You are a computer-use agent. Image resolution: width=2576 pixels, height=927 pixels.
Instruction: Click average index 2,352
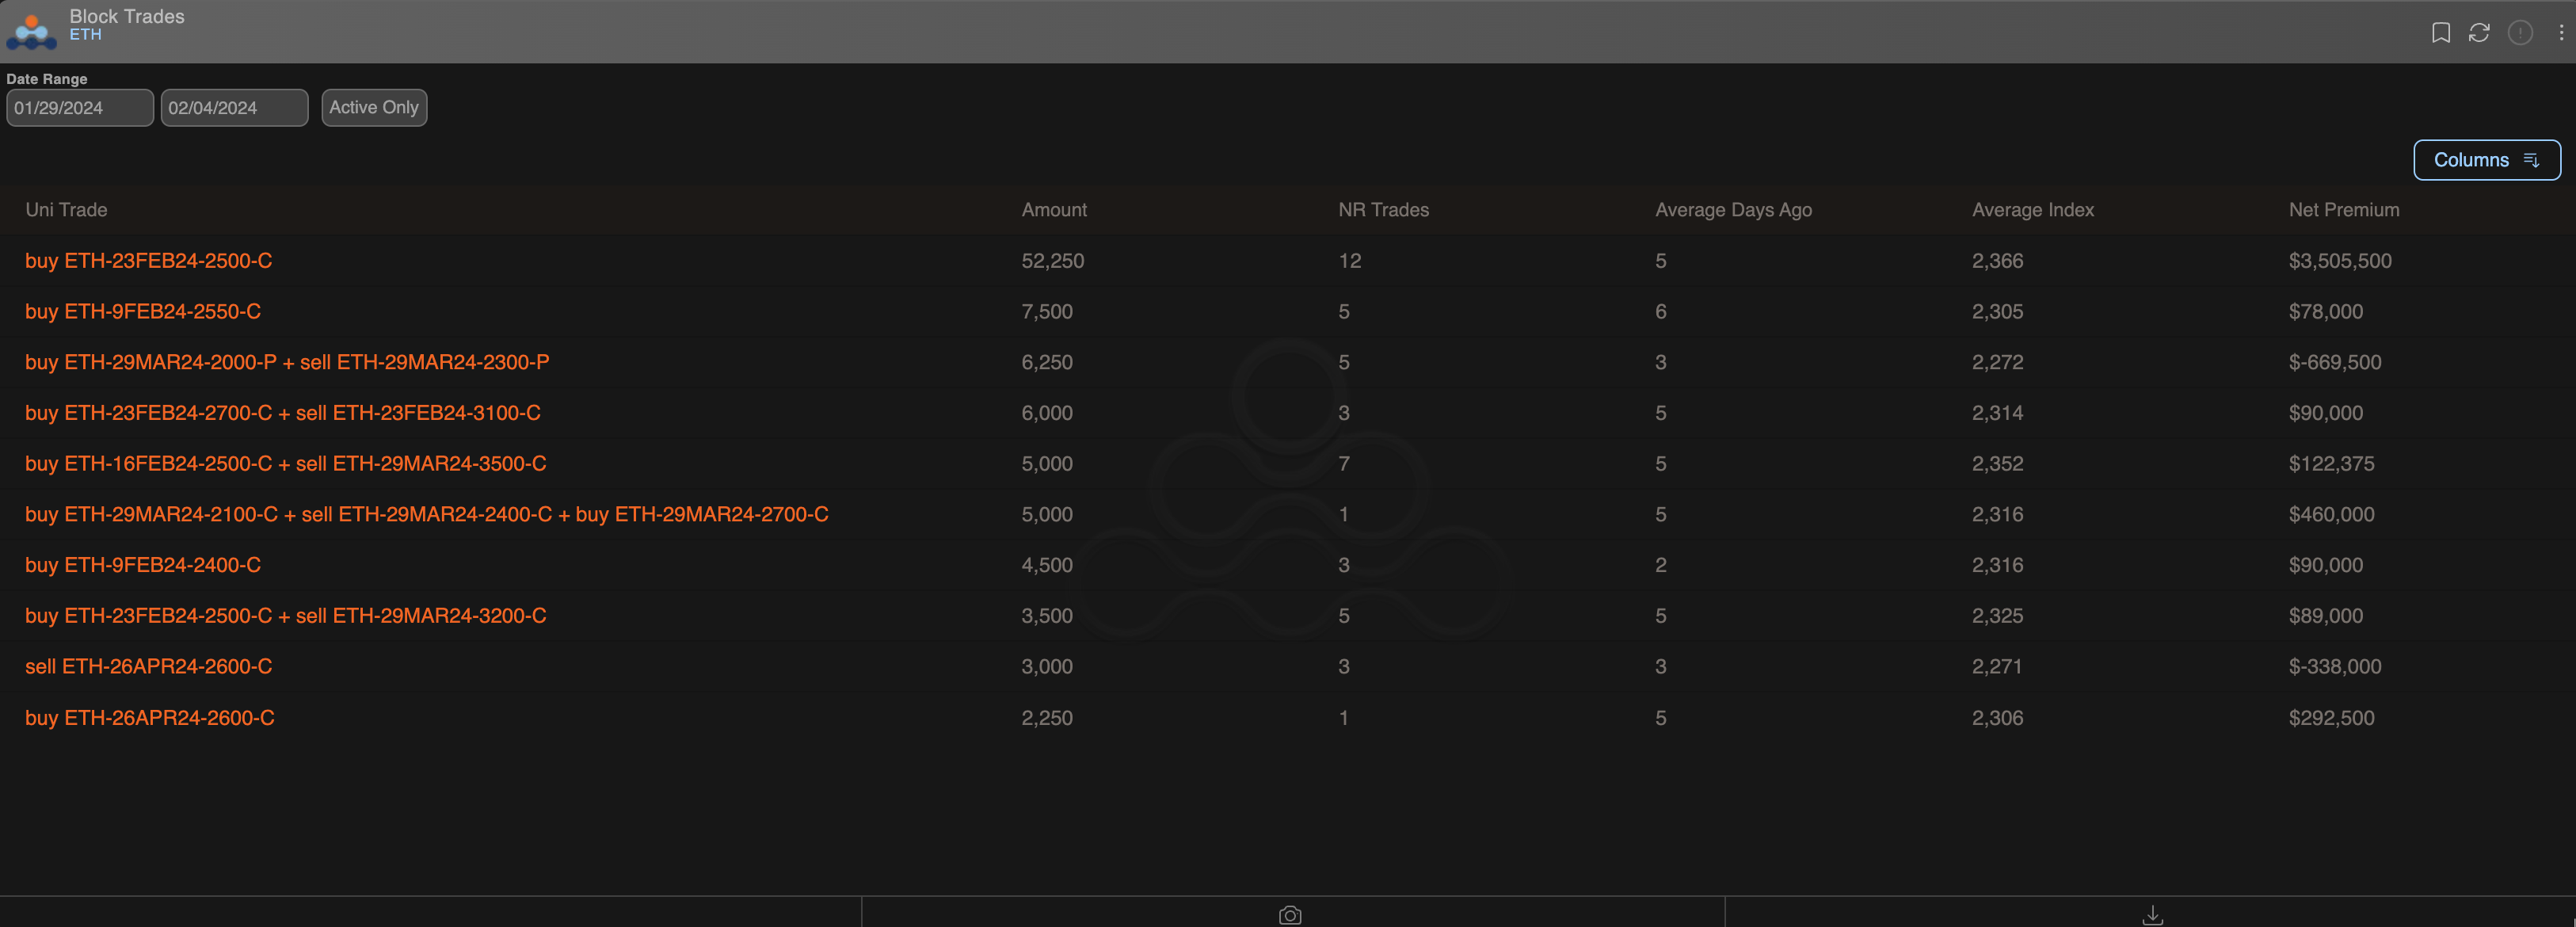point(1998,464)
